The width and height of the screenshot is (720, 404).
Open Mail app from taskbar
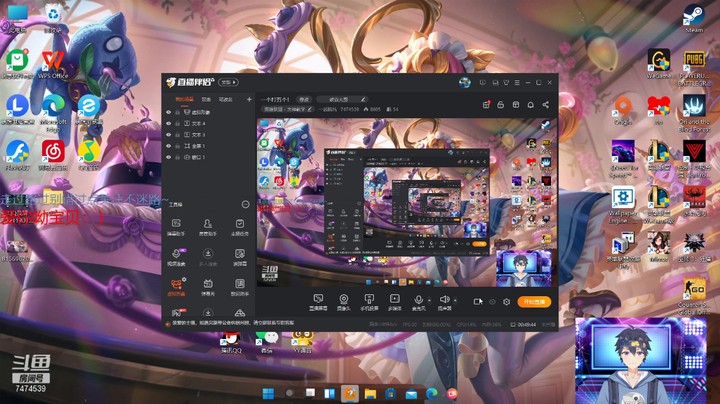click(411, 393)
